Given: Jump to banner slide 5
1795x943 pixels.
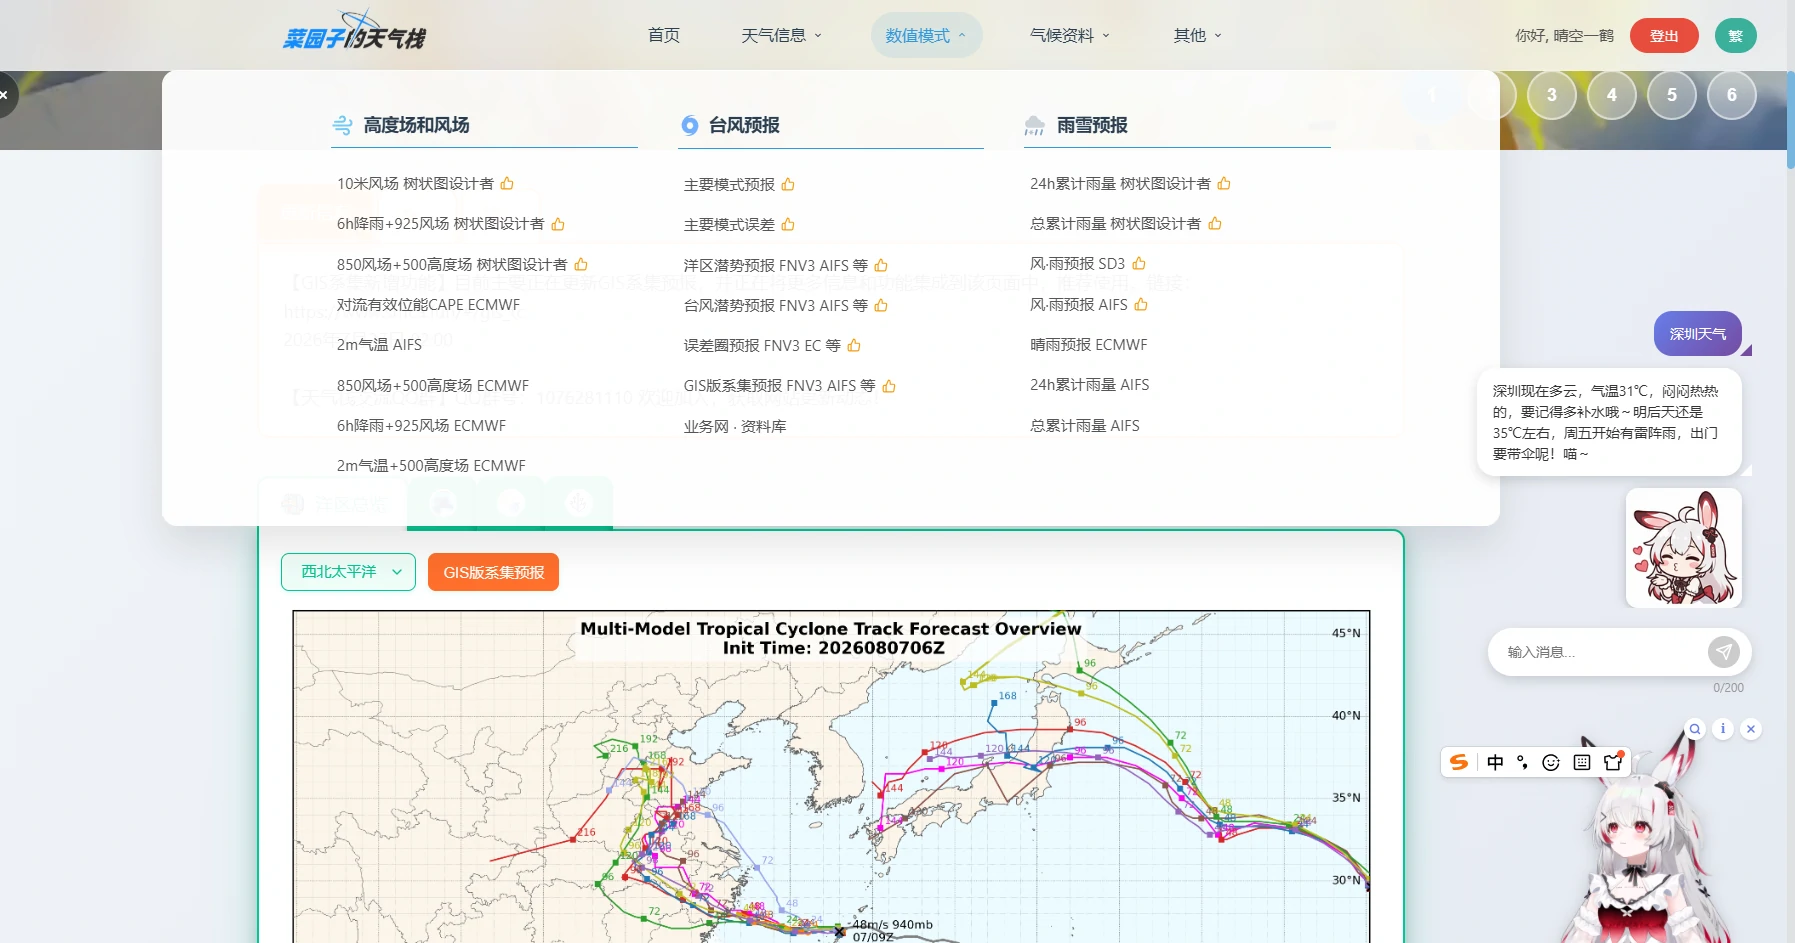Looking at the screenshot, I should click(x=1672, y=95).
